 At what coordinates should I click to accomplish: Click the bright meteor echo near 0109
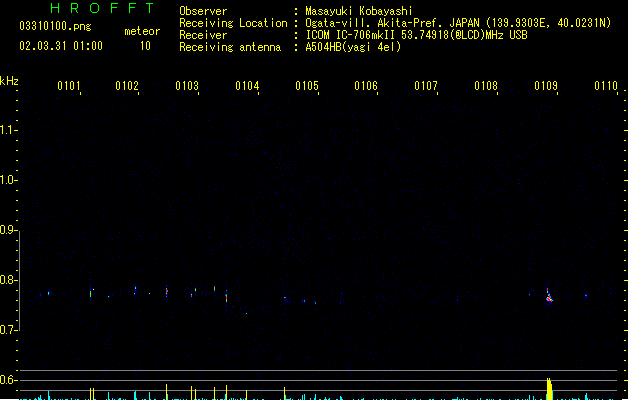click(x=549, y=296)
